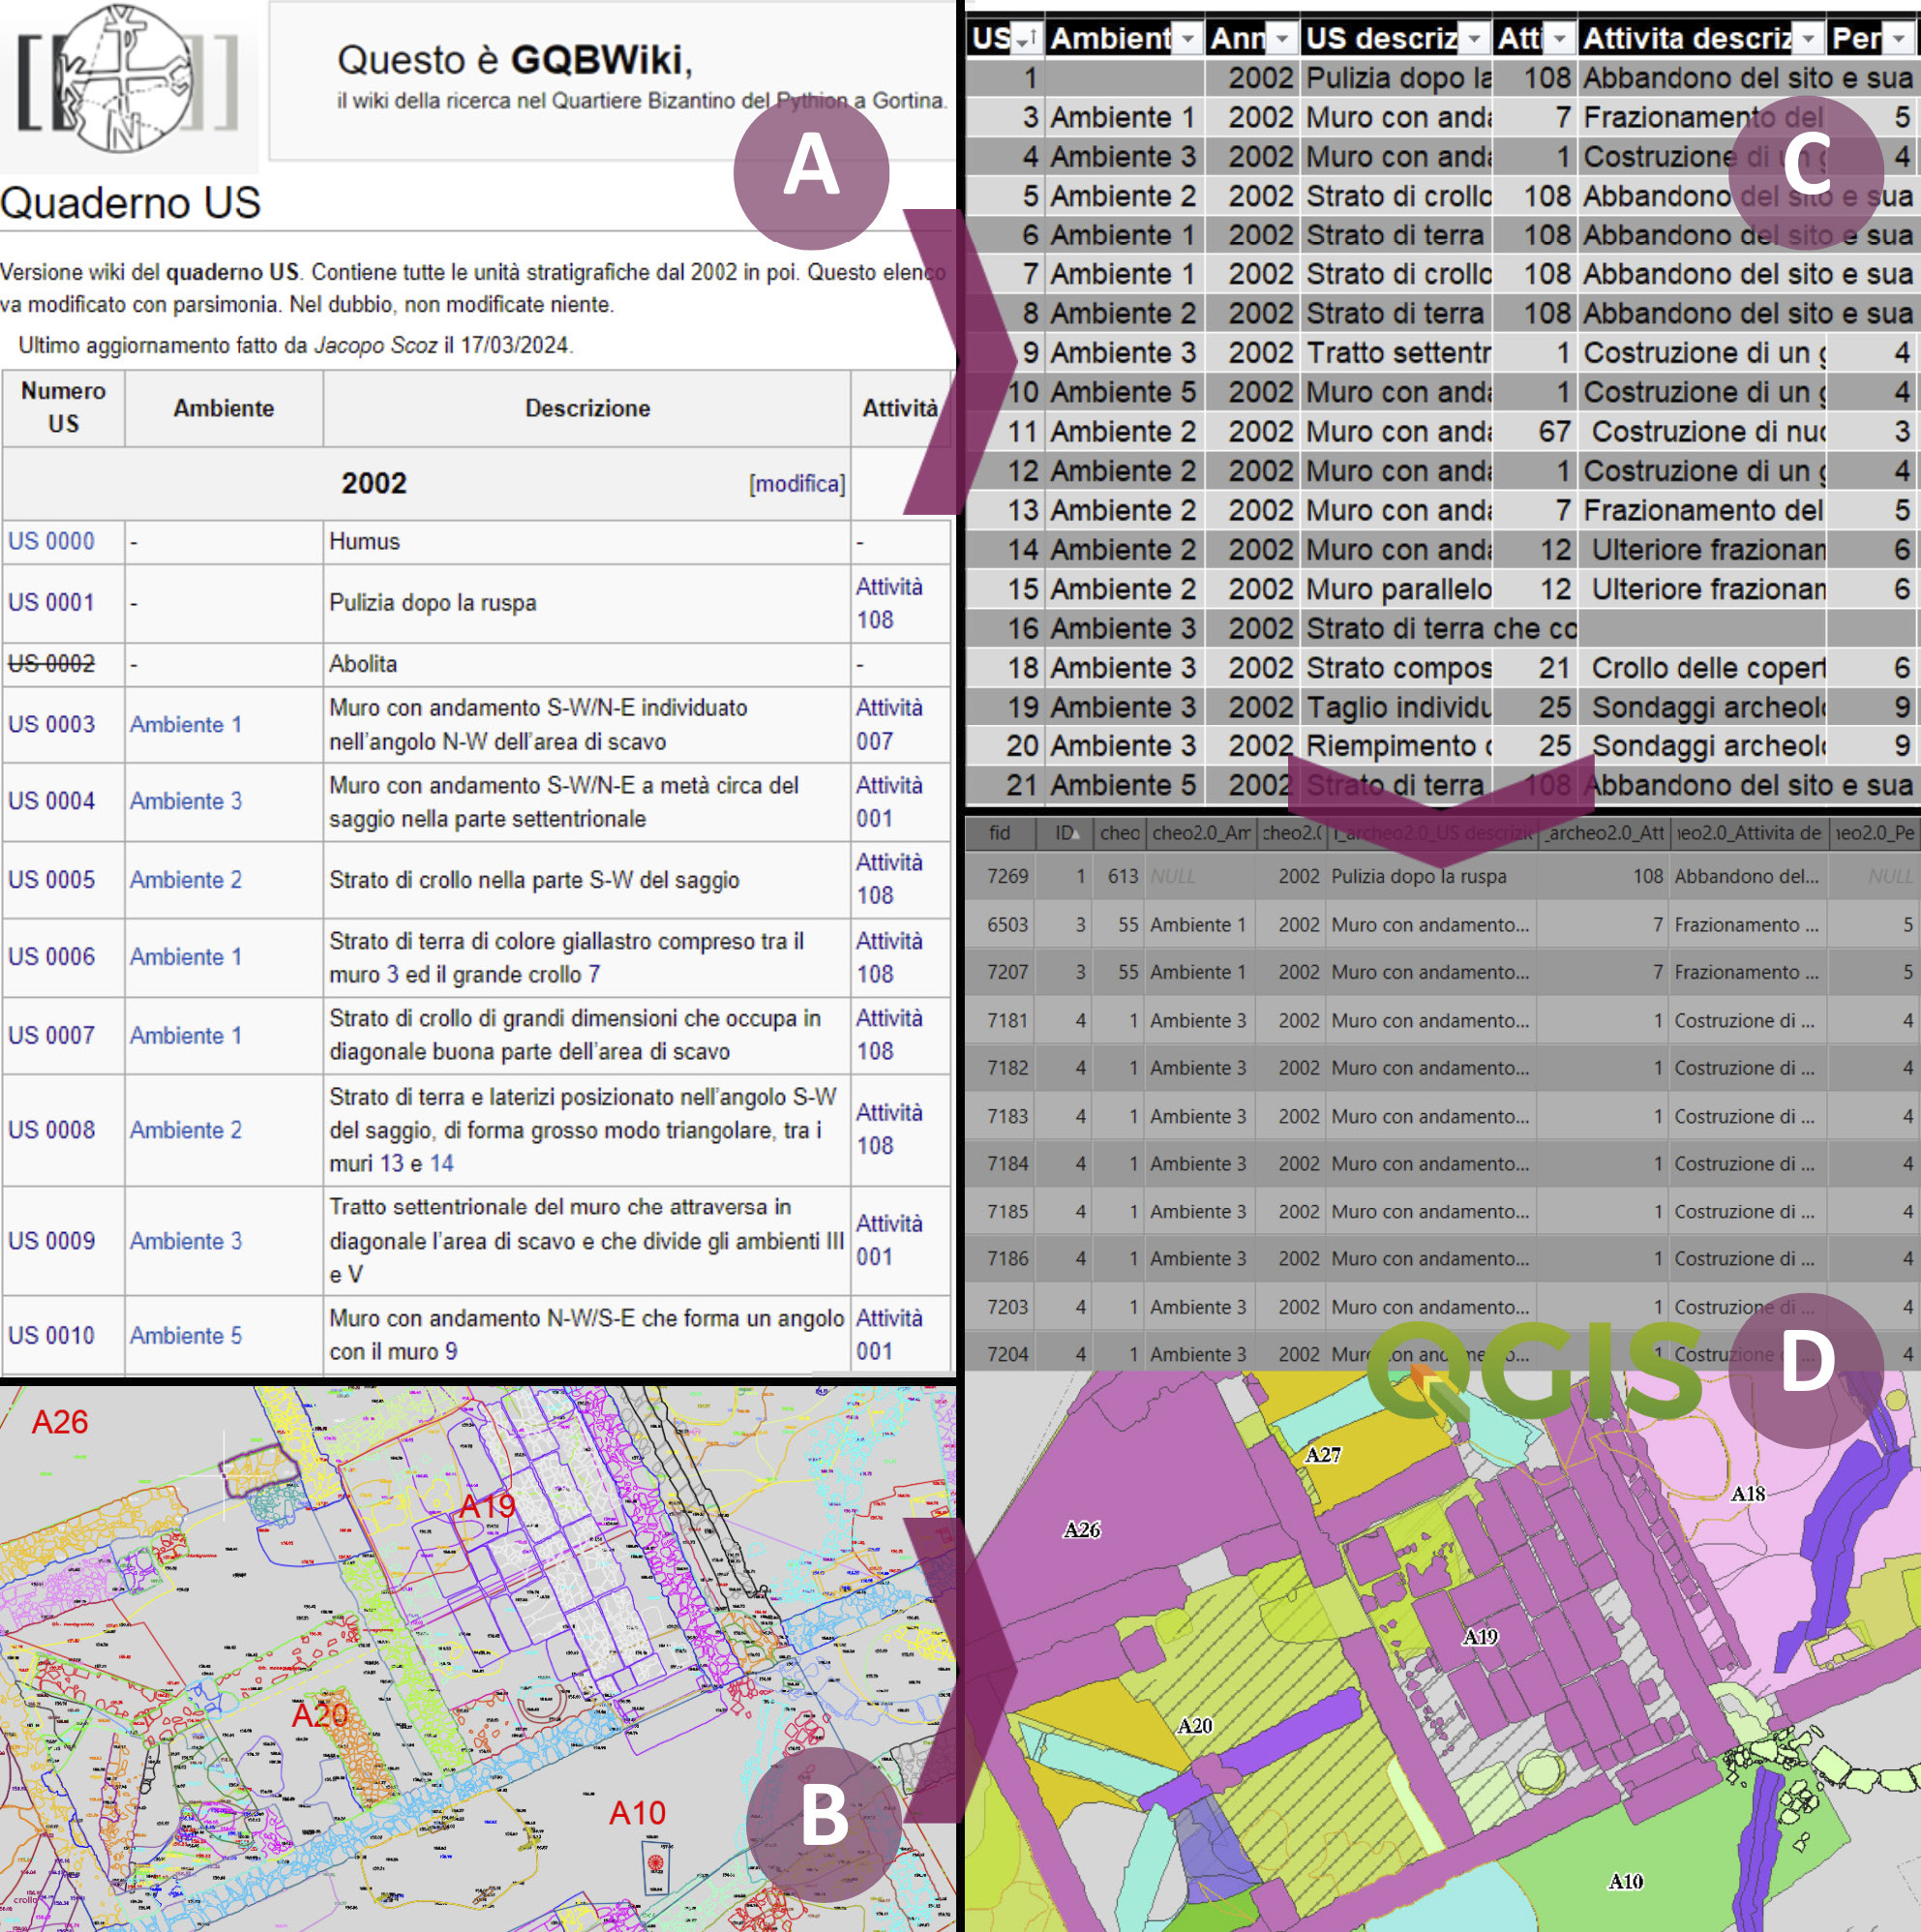Click the sort arrow in QGIS ID column header
The width and height of the screenshot is (1921, 1932).
(x=1076, y=833)
